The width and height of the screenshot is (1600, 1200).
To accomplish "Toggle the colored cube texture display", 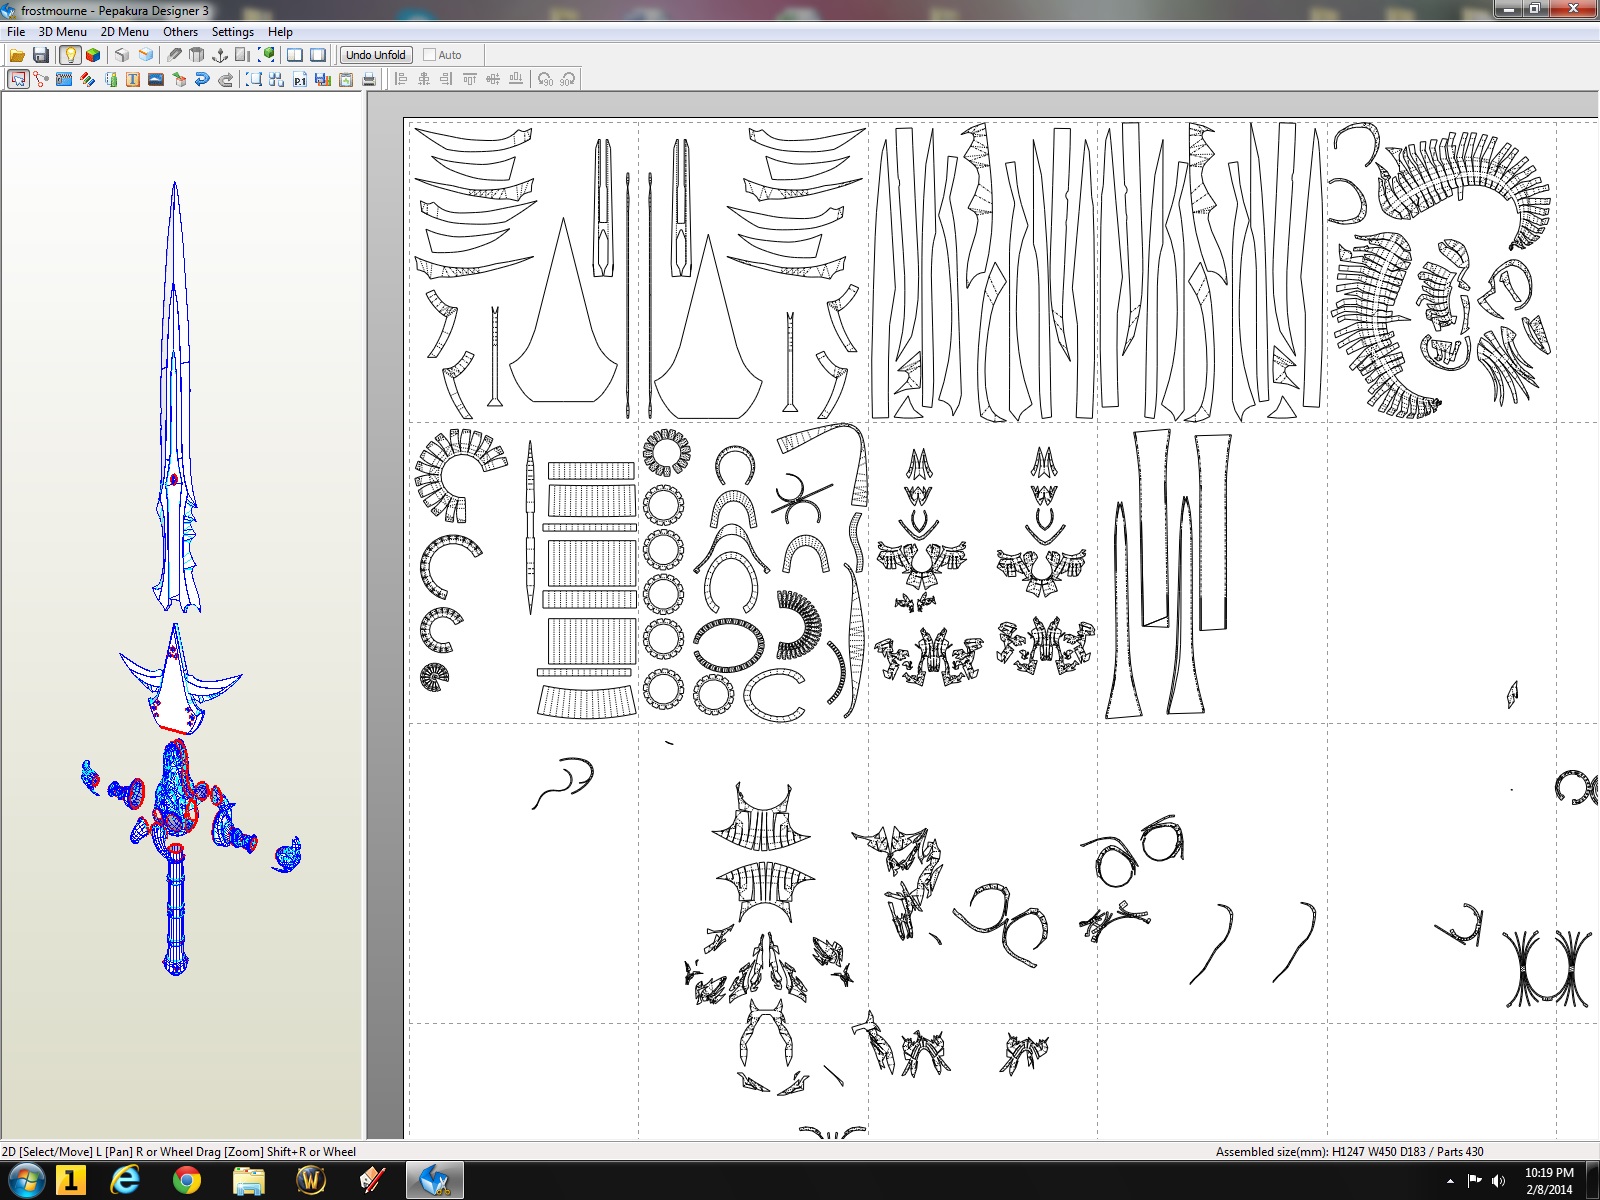I will (x=93, y=55).
